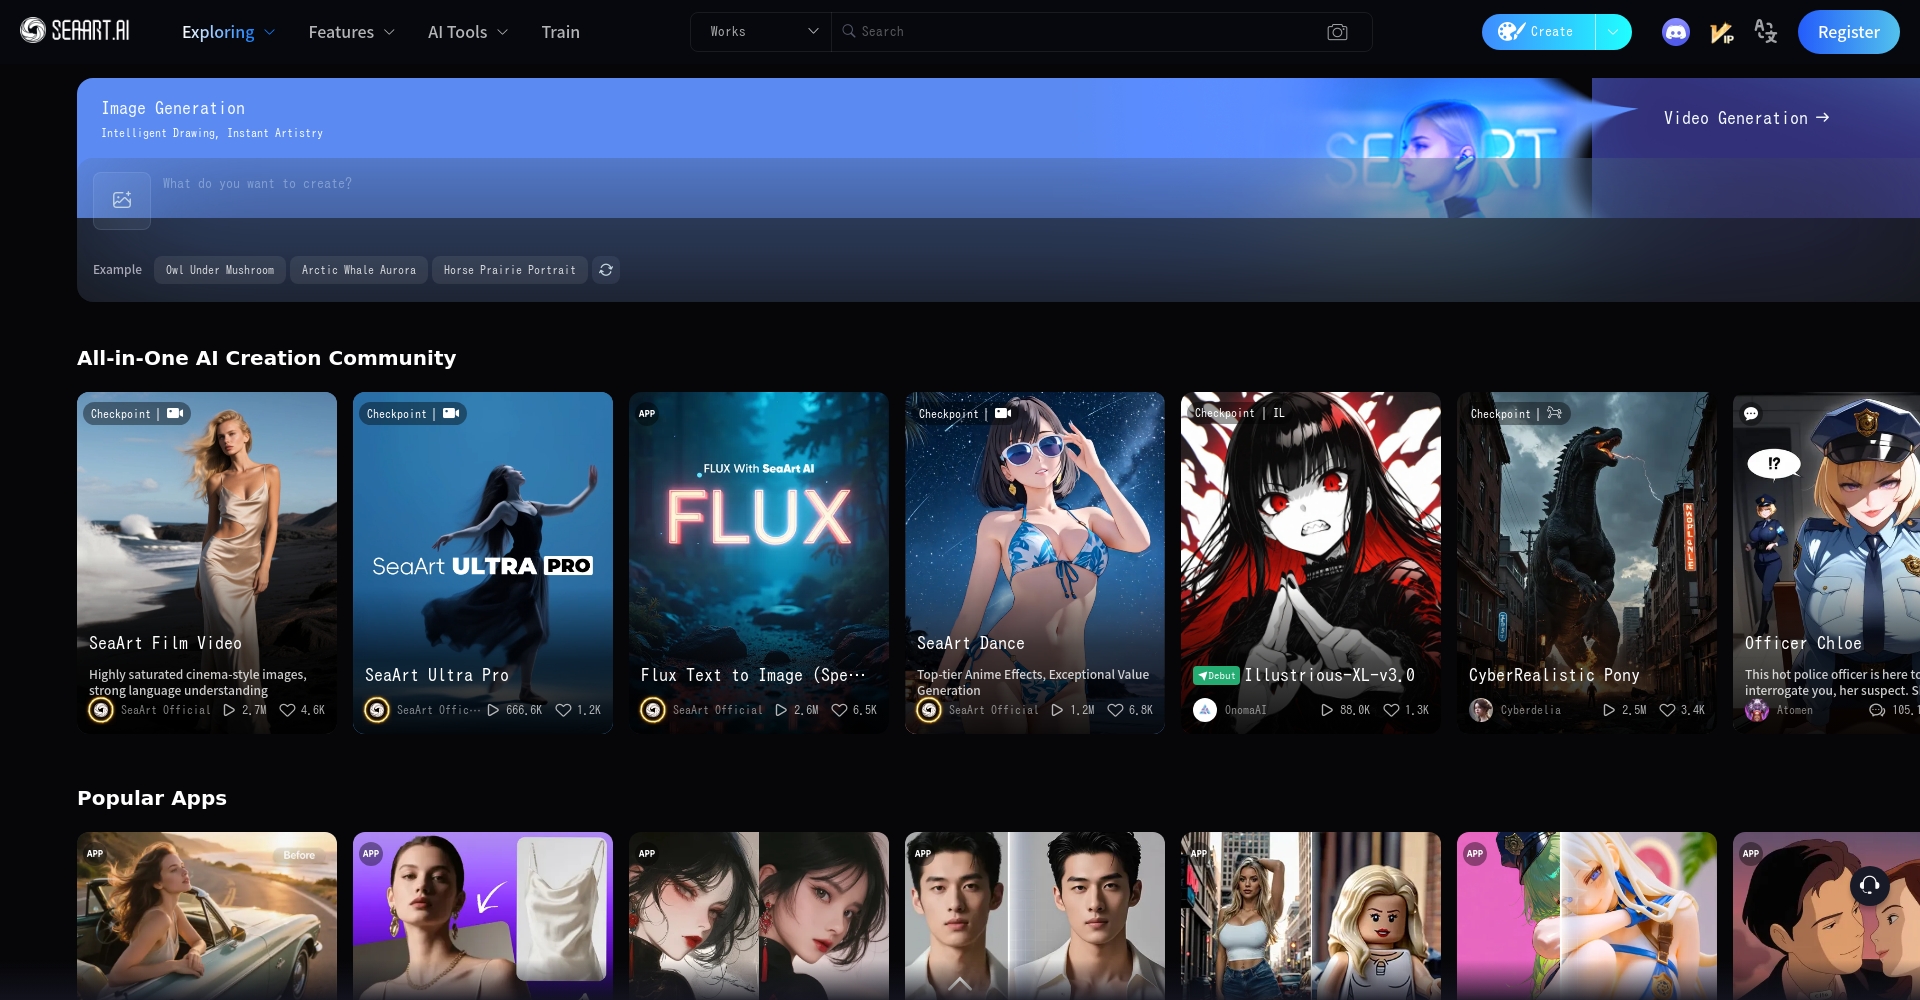Click heart icon on CyberRealistic Pony card

point(1667,710)
